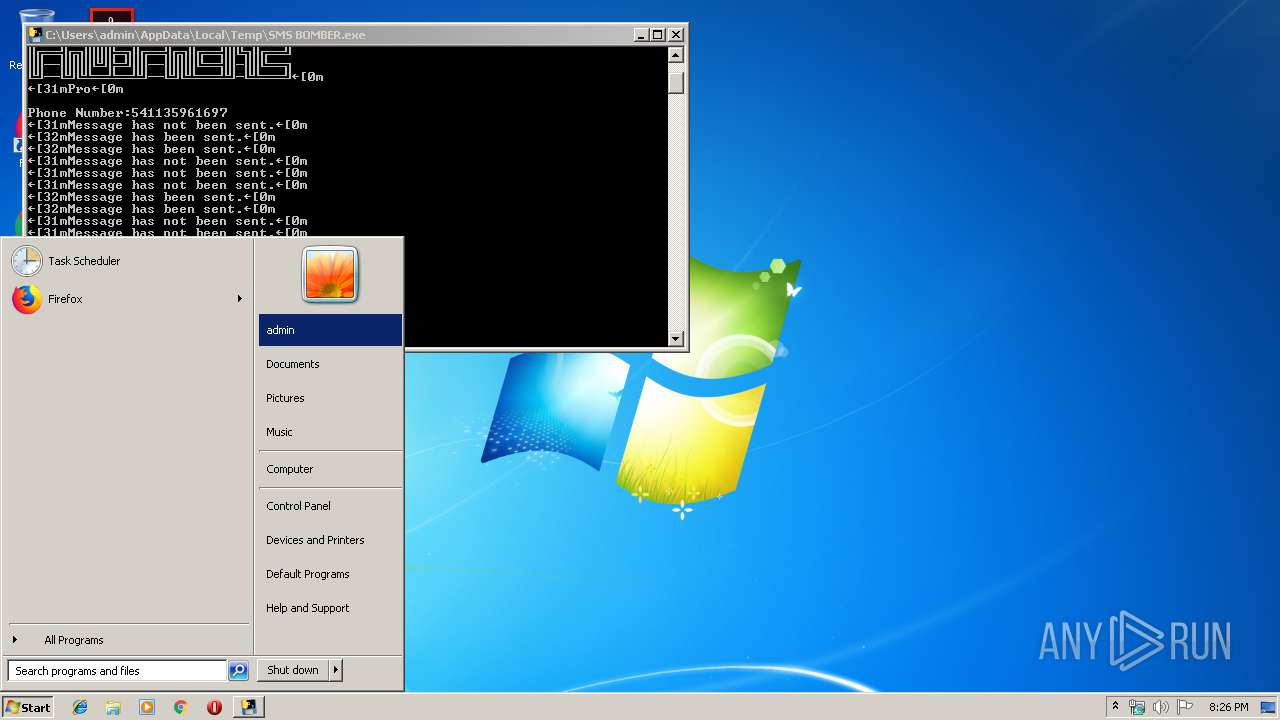1280x720 pixels.
Task: Close the SMS BOMBER console window
Action: [x=675, y=34]
